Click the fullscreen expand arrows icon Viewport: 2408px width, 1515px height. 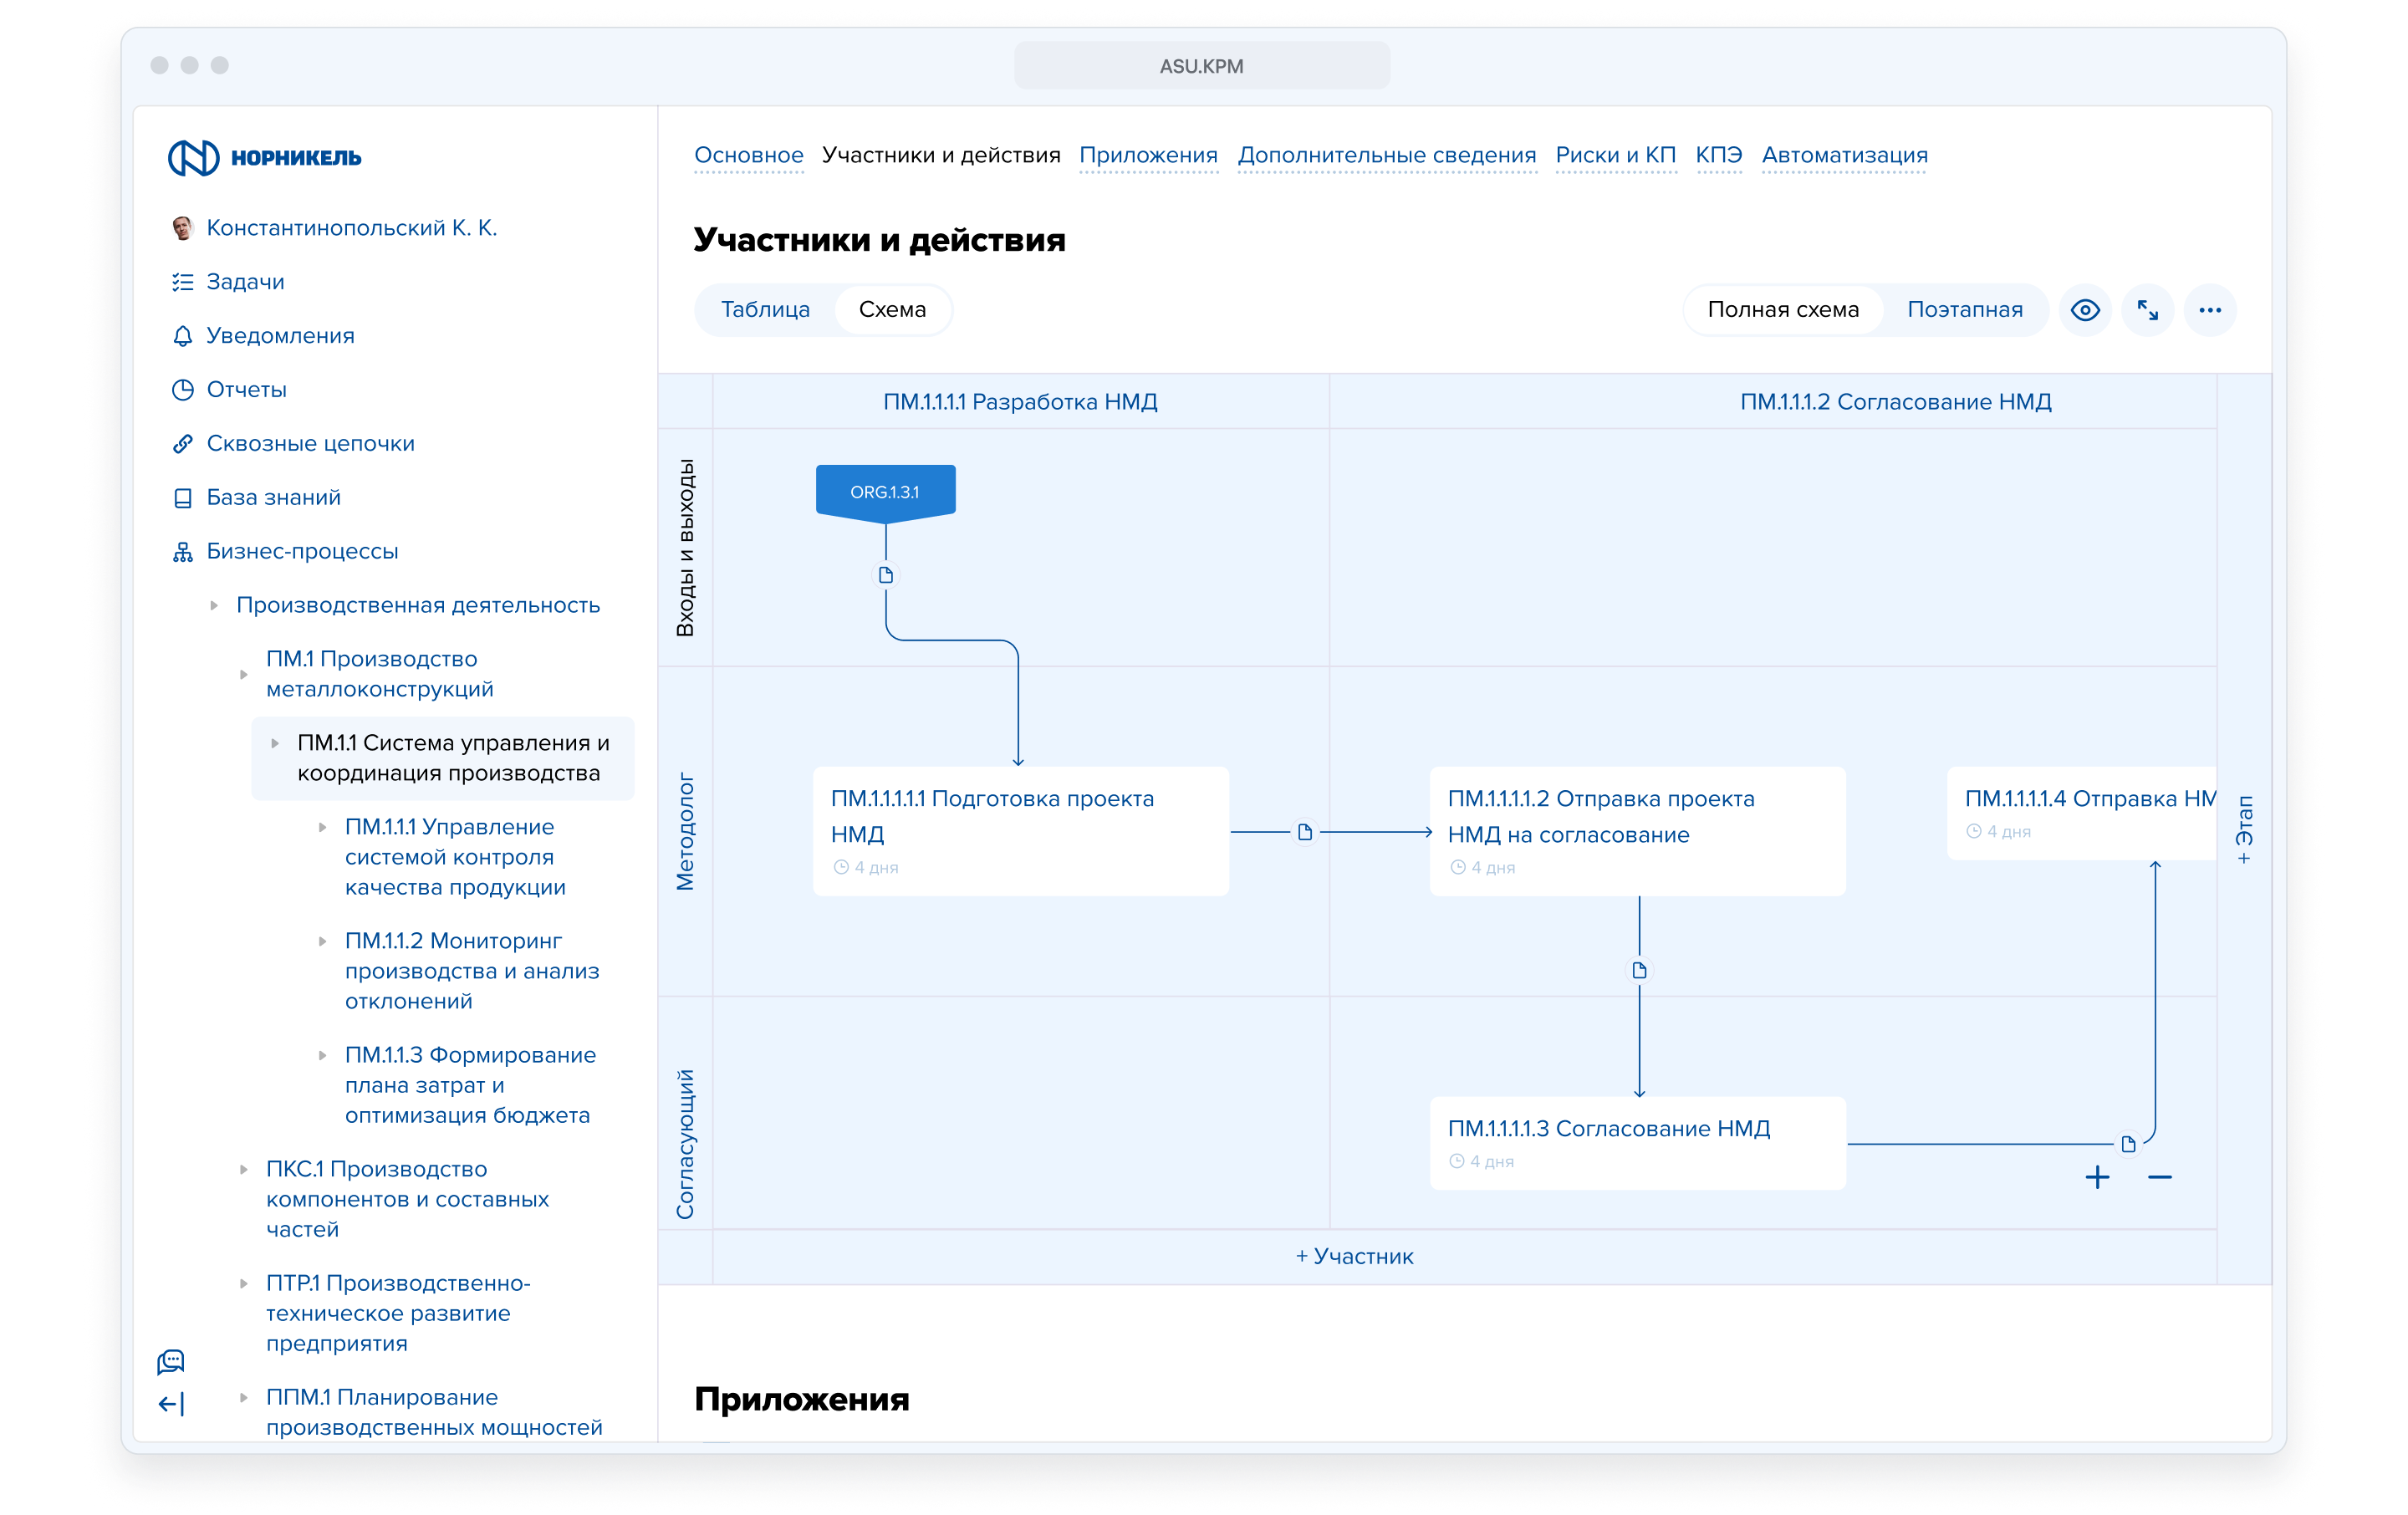click(x=2147, y=310)
